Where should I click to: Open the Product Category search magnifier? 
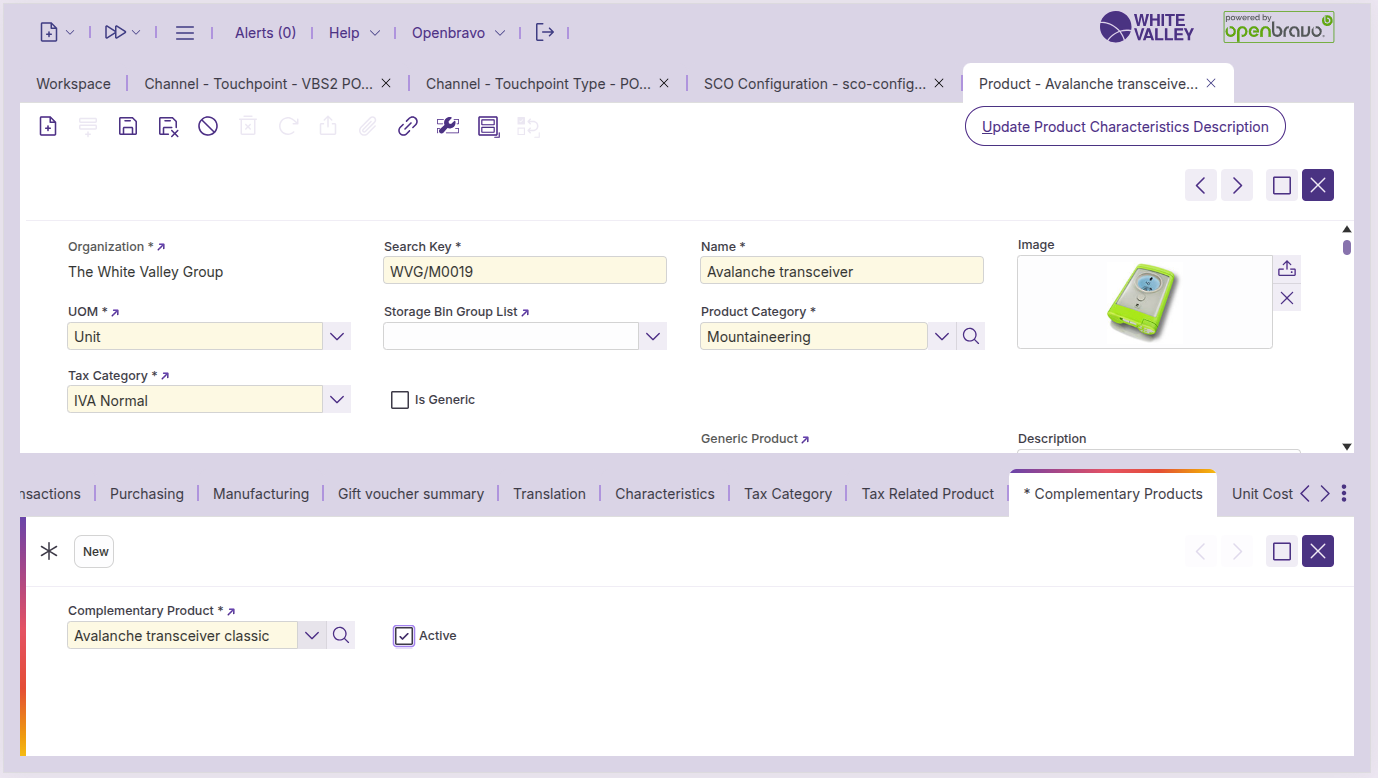(x=970, y=337)
